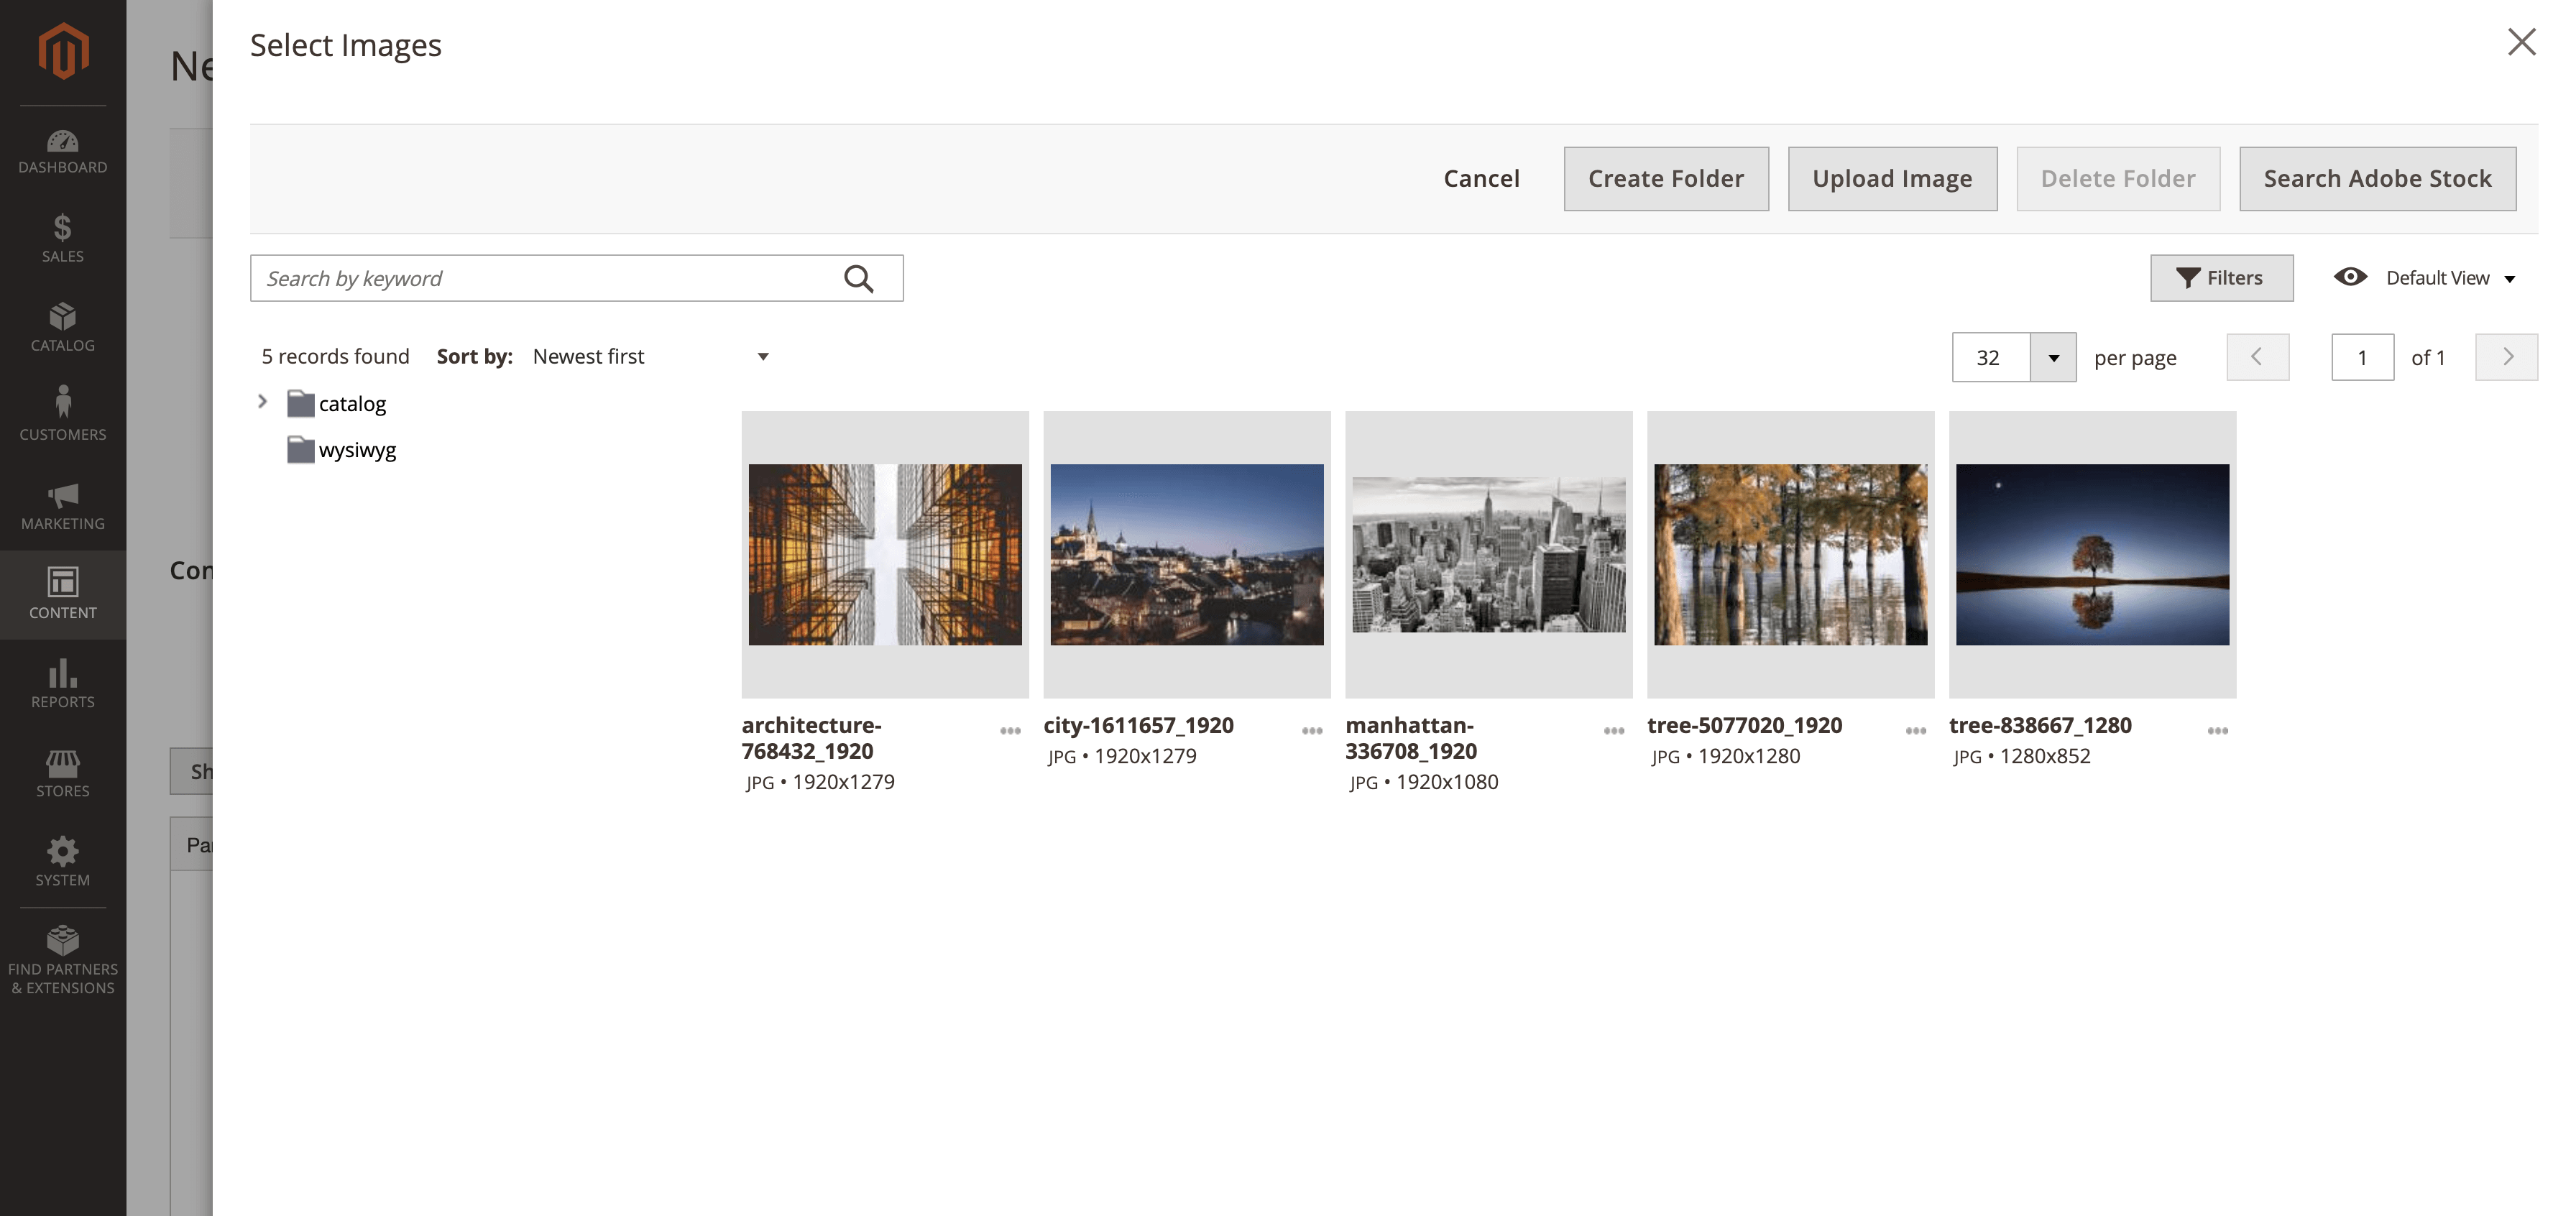Screen dimensions: 2576x1216
Task: Click the Search Adobe Stock button
Action: coord(2377,178)
